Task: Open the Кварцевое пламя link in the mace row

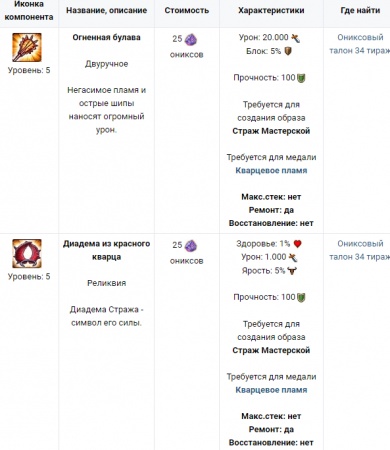Action: click(x=271, y=170)
